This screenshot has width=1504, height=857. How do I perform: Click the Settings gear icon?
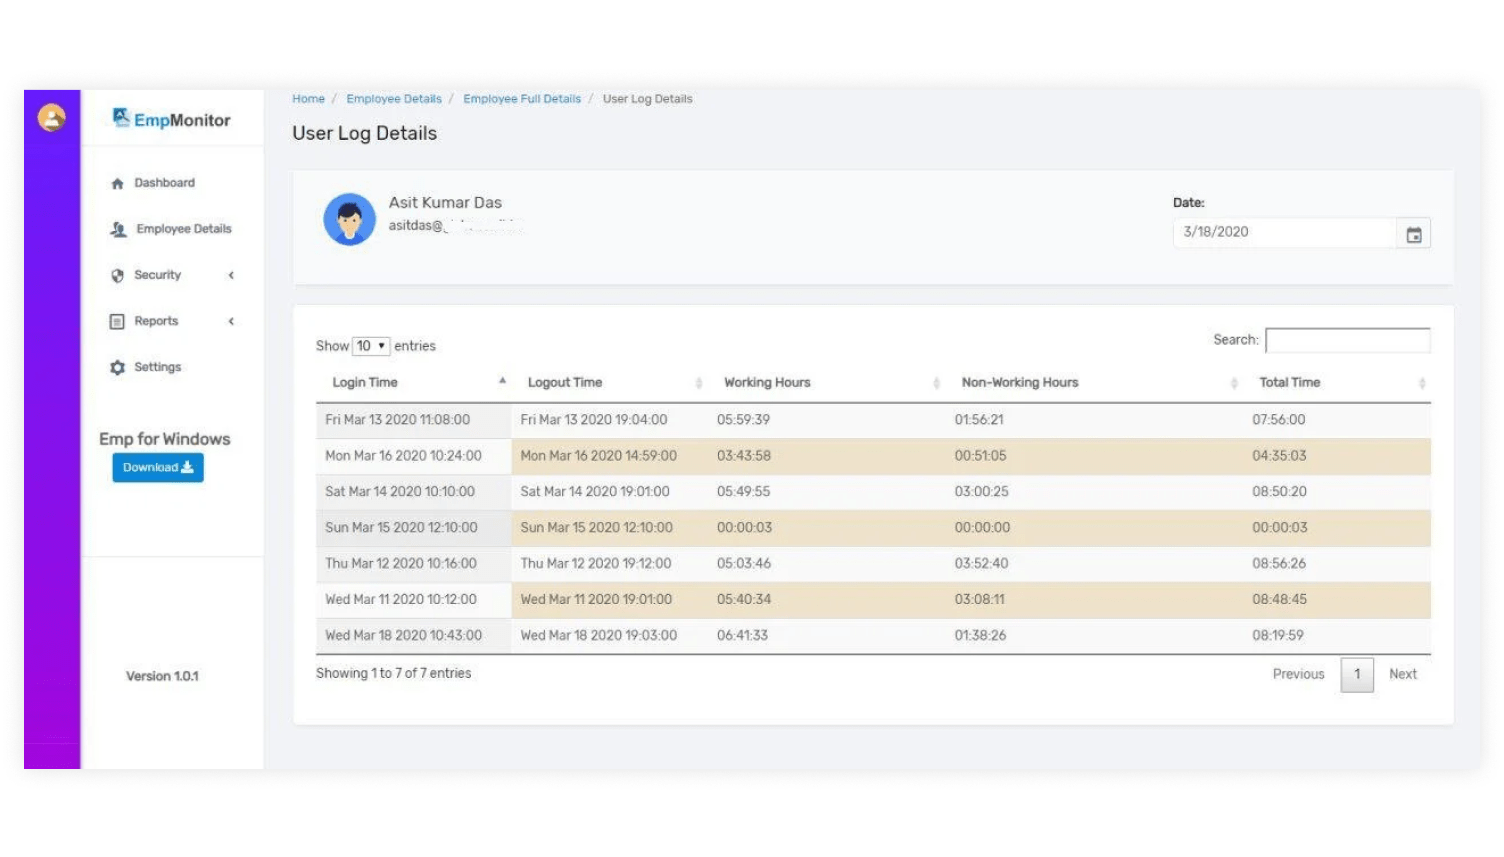click(117, 367)
